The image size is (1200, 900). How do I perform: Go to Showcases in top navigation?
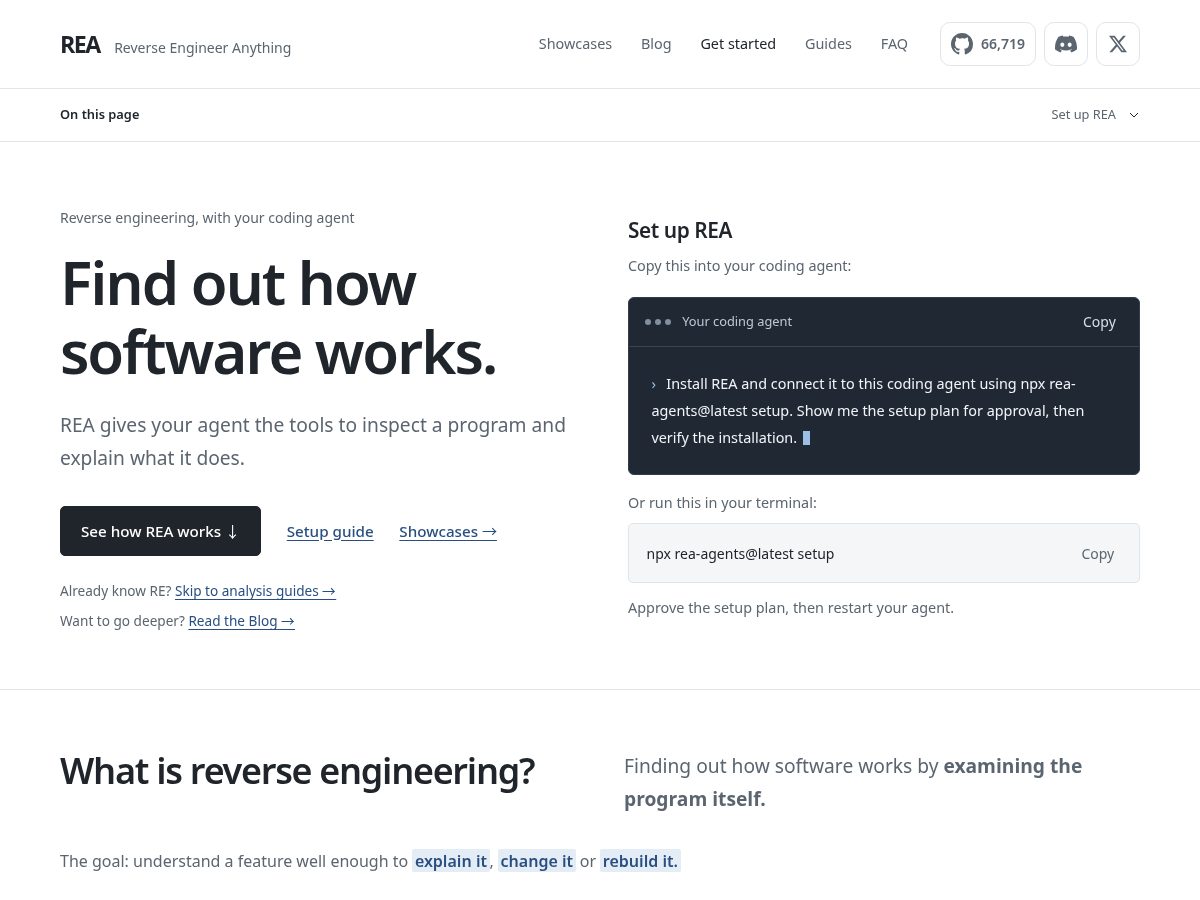point(575,44)
